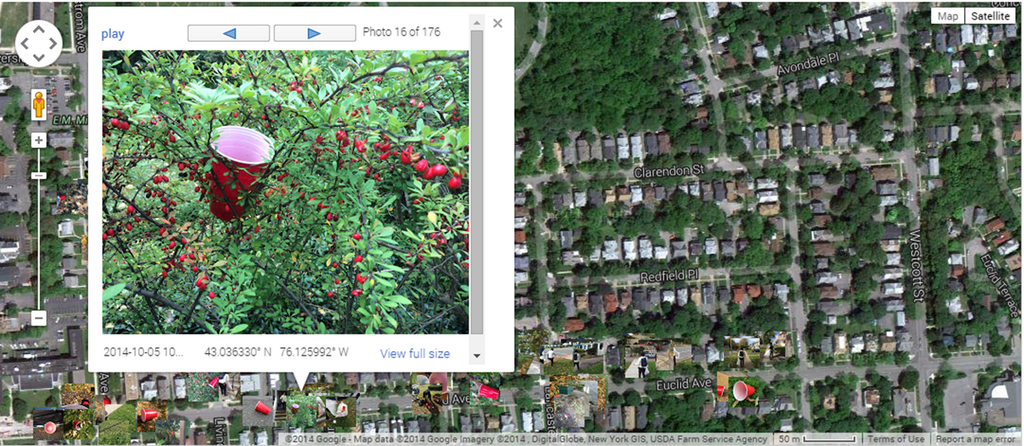Click the popup vertical scrollbar thumb
Screen dimensions: 1024x446
tap(477, 181)
